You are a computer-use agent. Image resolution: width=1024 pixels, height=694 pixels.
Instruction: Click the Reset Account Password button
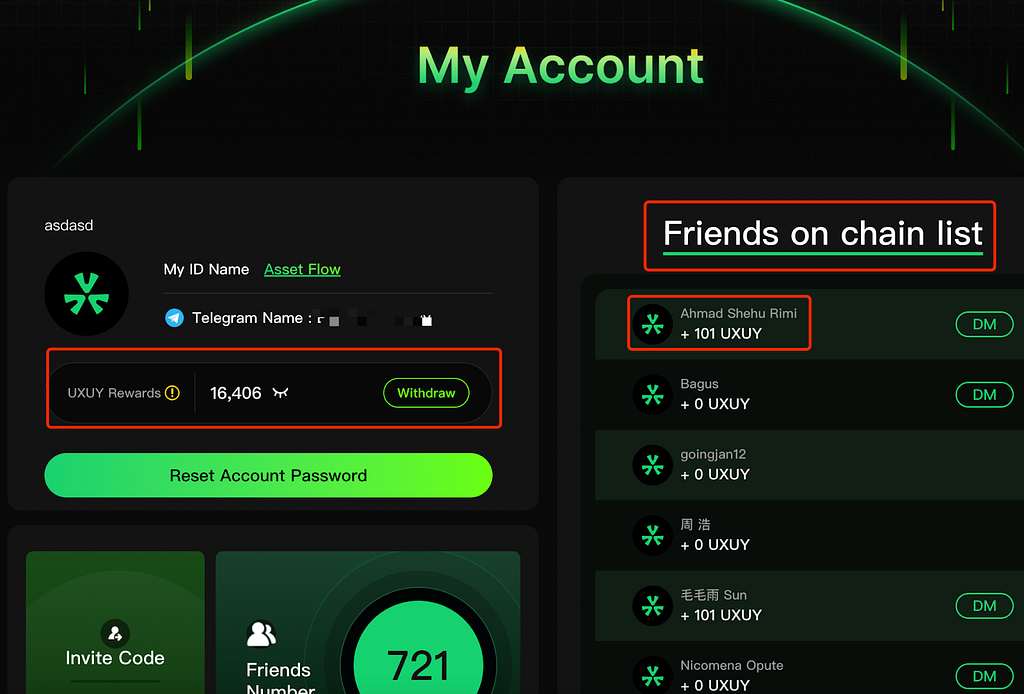268,475
